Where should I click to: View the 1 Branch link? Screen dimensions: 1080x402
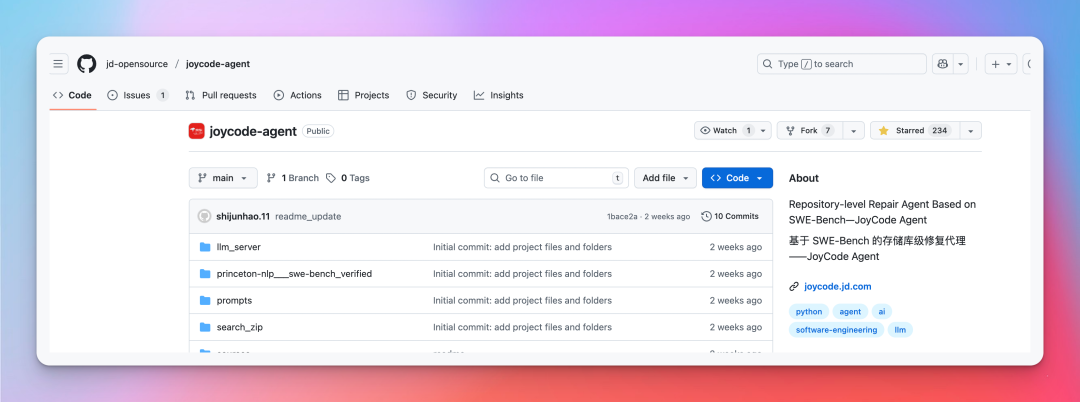coord(293,178)
